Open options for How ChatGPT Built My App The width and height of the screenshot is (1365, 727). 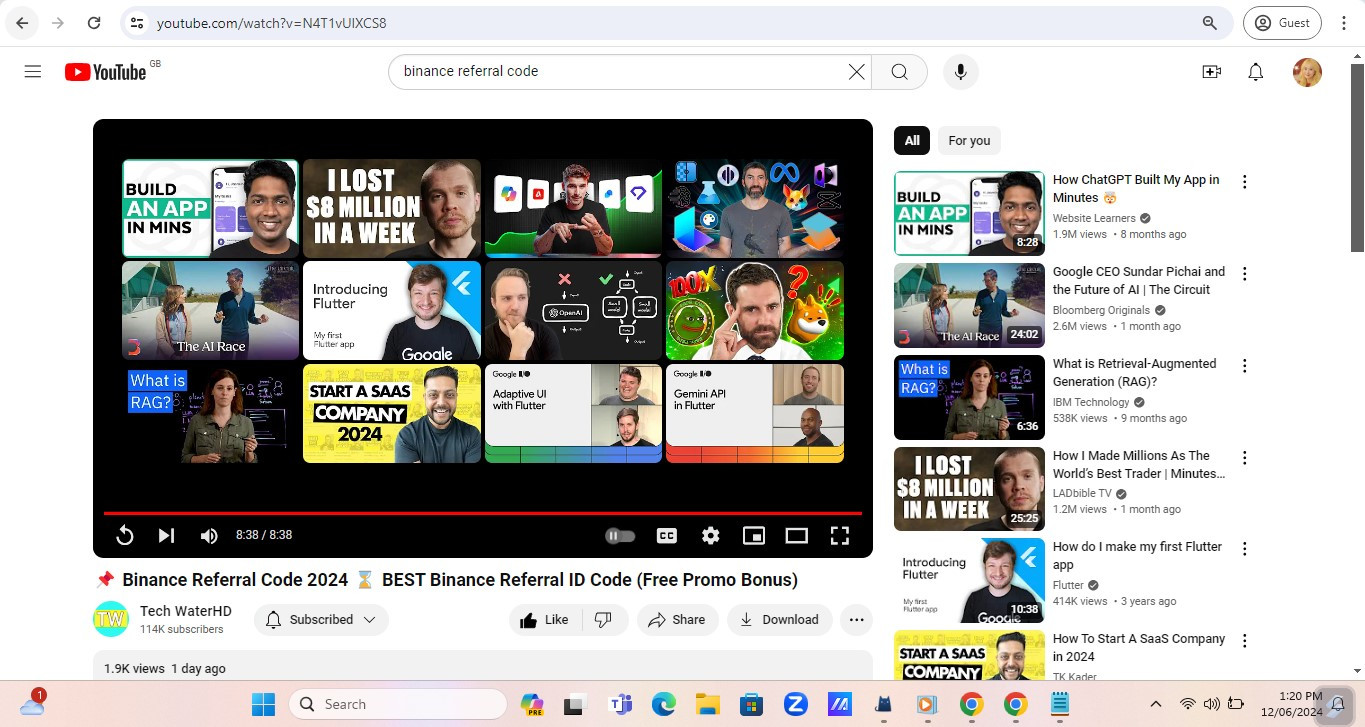(1245, 182)
